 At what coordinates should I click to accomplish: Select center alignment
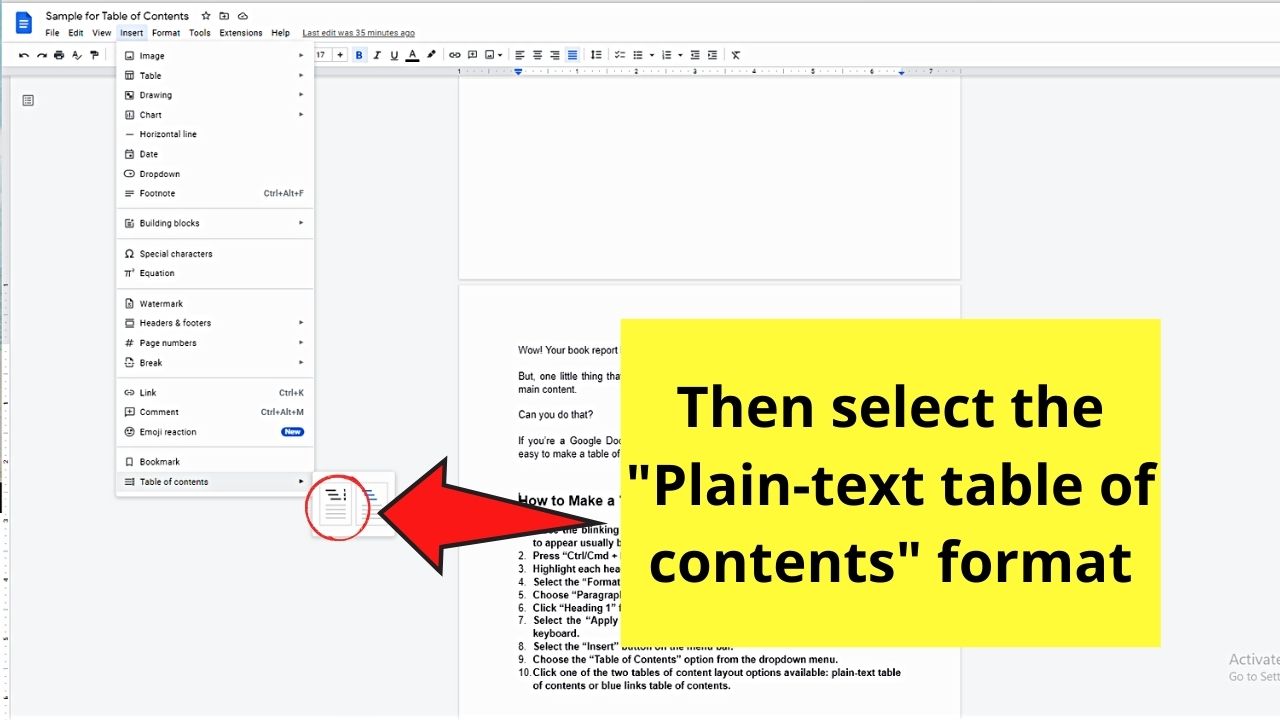point(537,55)
